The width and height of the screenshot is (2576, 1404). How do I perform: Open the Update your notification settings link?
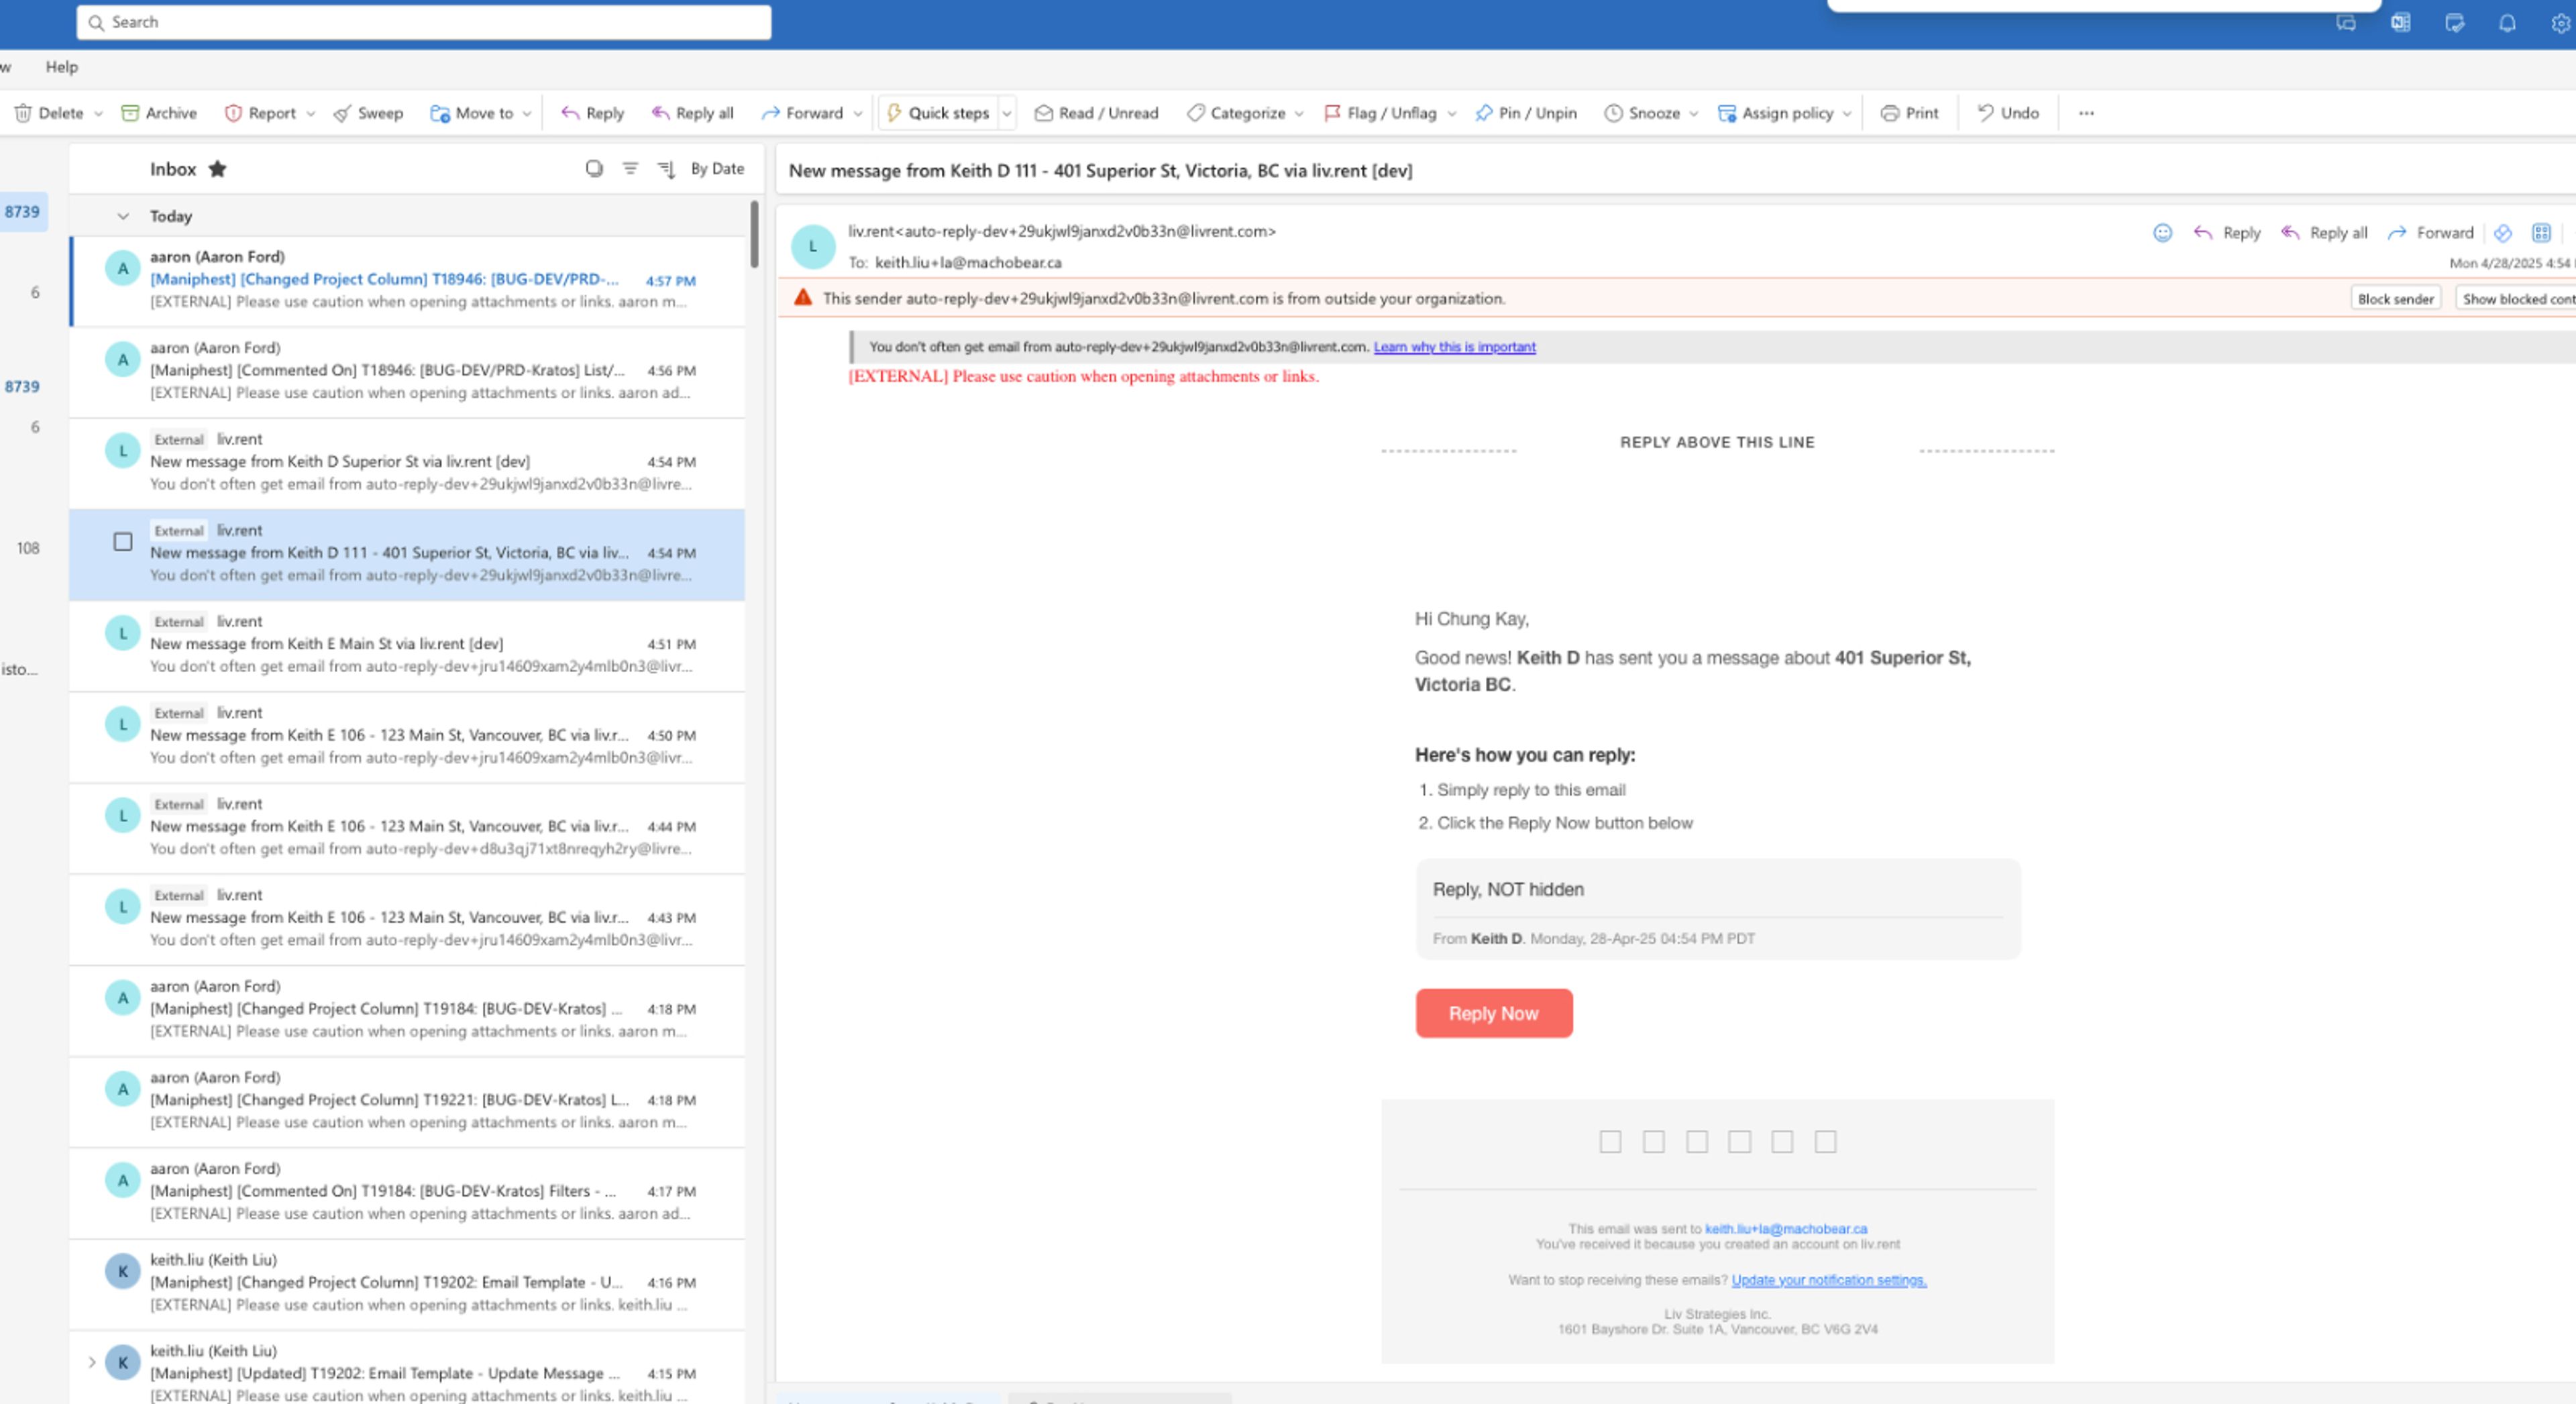click(1828, 1280)
